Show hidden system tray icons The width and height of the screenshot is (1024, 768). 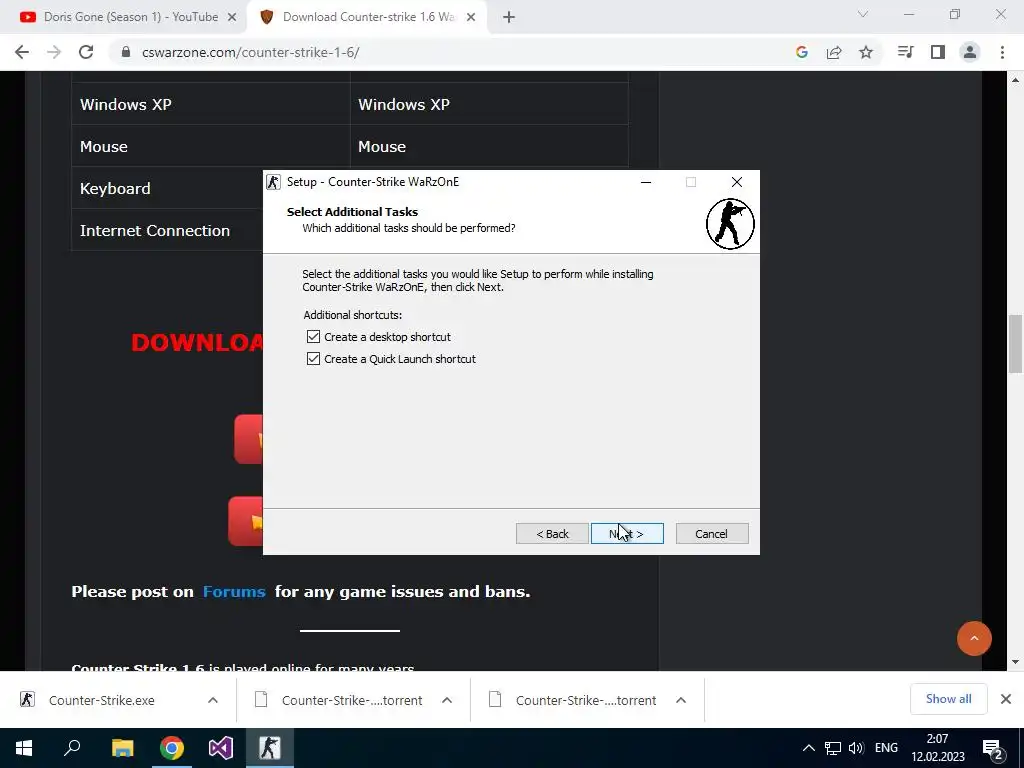pos(808,748)
